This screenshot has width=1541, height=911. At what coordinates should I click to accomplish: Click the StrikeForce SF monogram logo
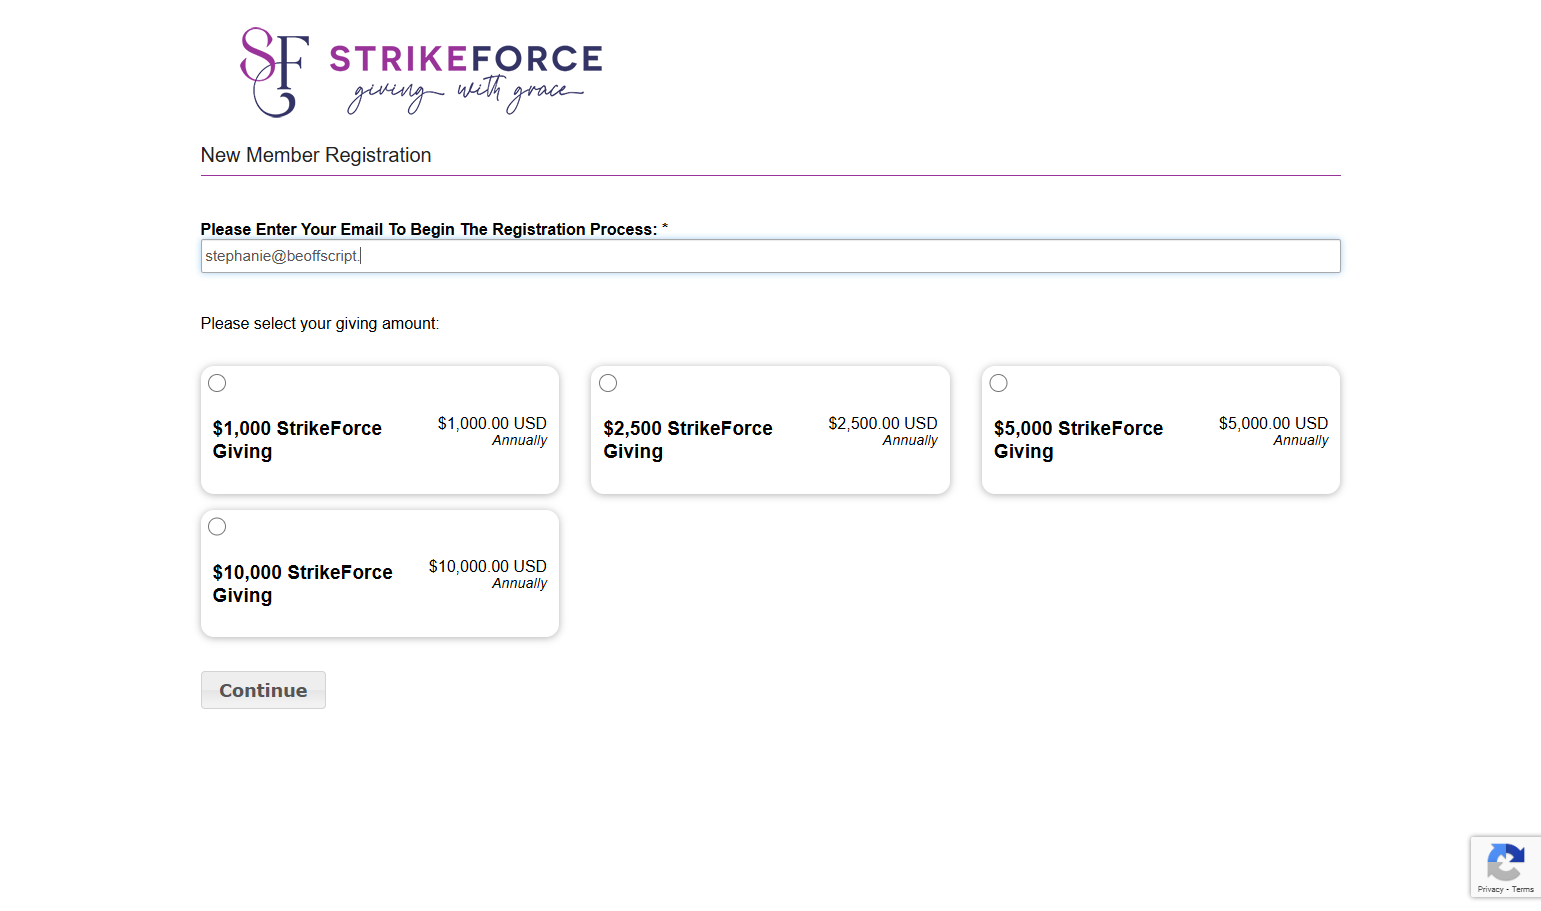(273, 72)
